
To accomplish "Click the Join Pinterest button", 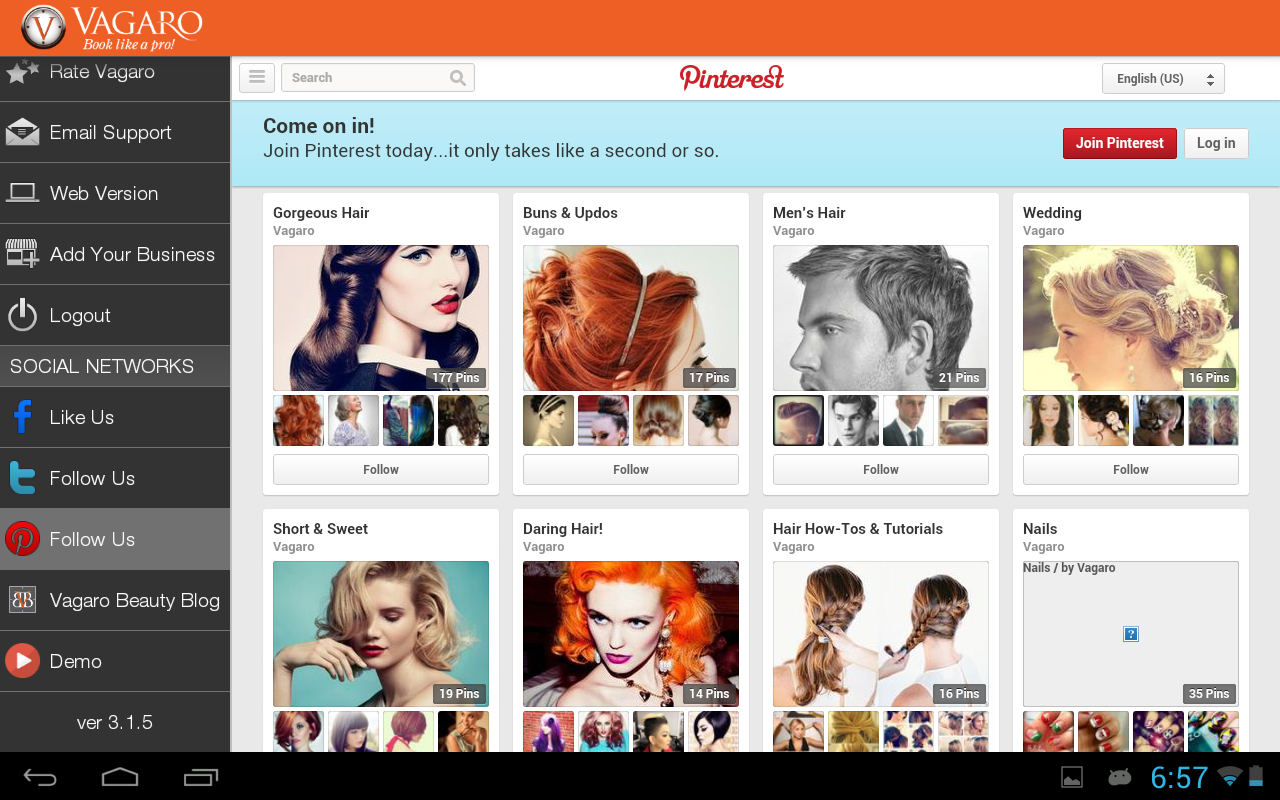I will [1120, 143].
